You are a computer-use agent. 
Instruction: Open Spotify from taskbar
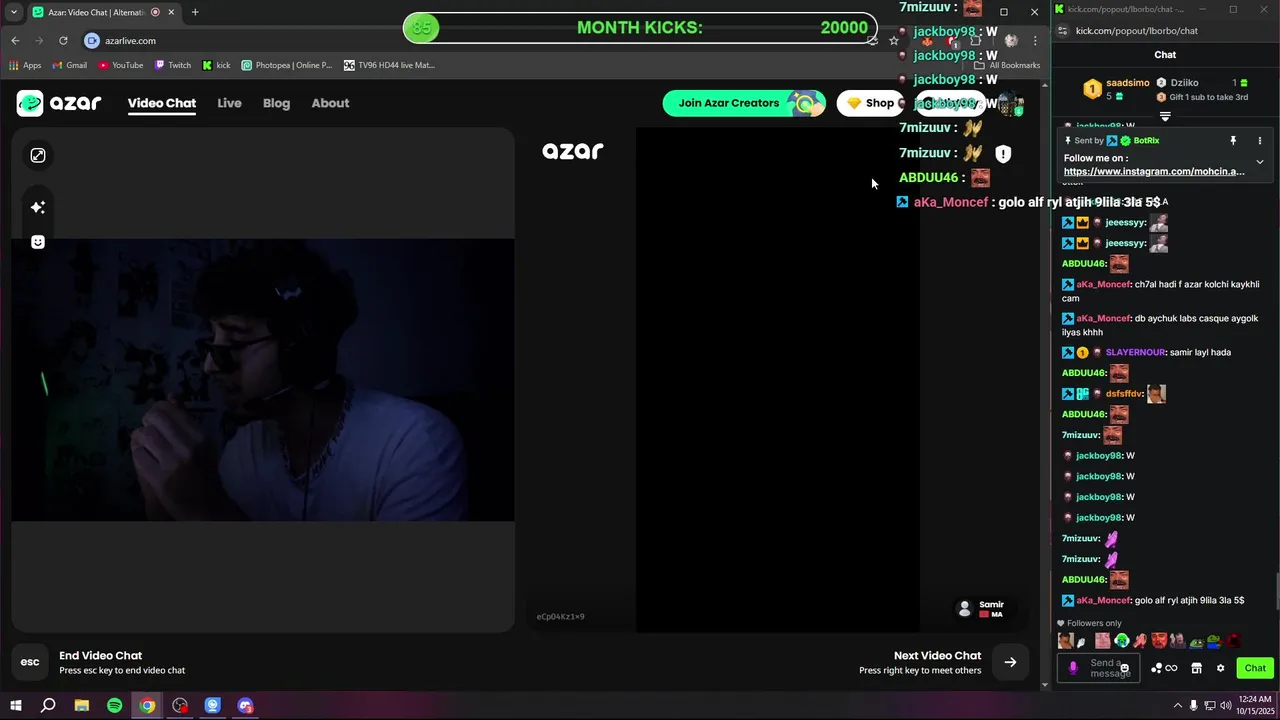pyautogui.click(x=114, y=706)
